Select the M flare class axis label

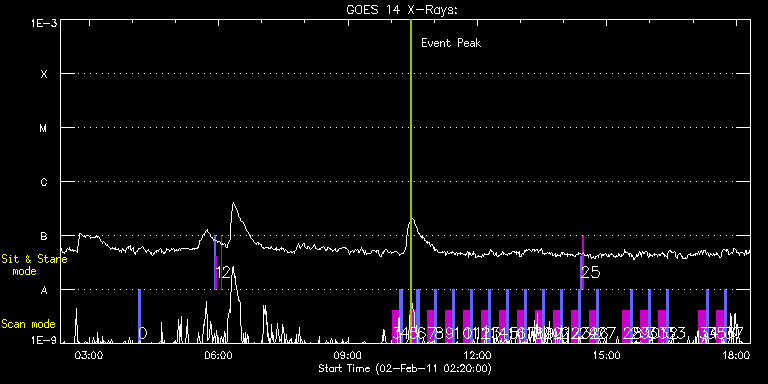(44, 128)
